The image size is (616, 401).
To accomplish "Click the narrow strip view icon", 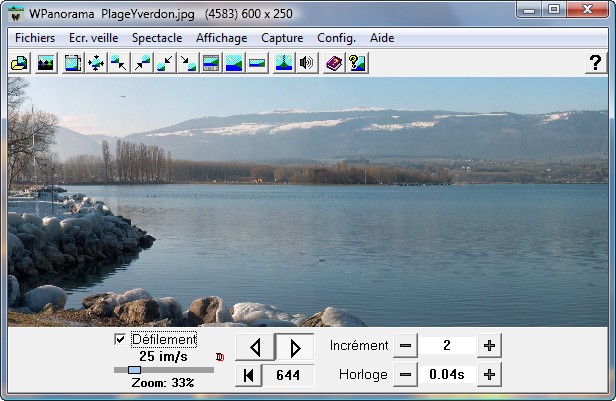I will click(257, 63).
